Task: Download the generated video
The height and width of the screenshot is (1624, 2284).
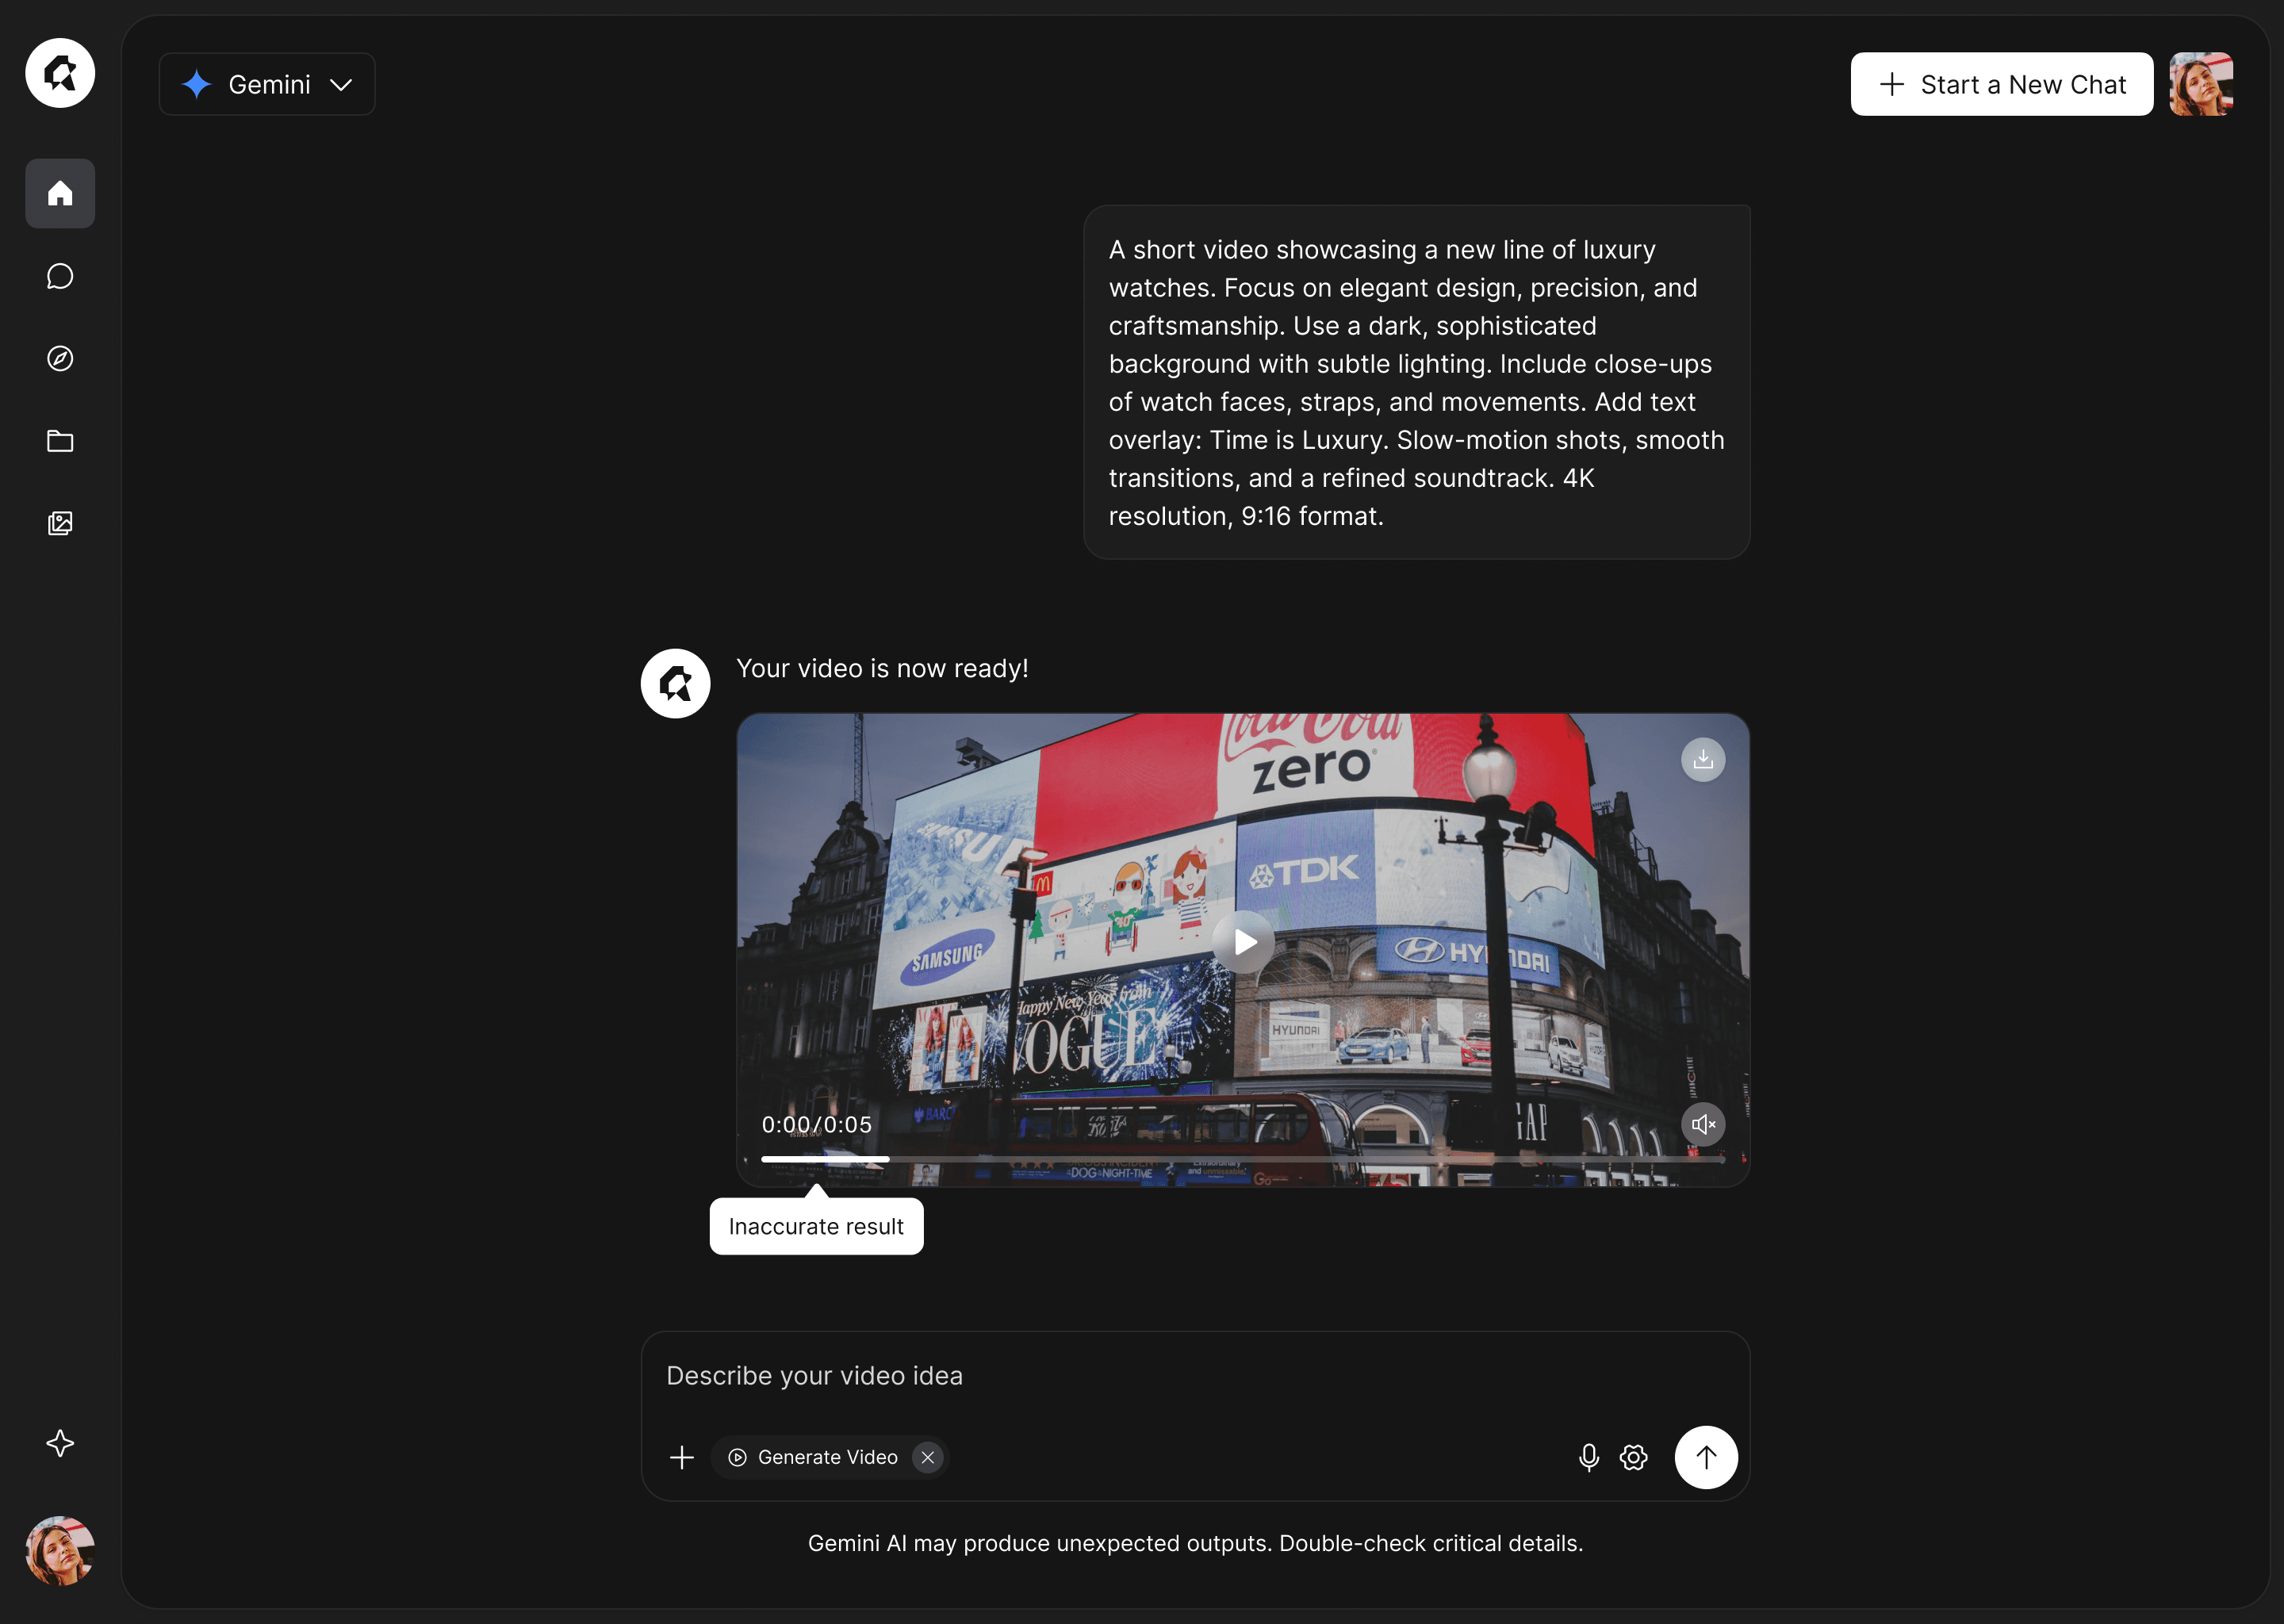Action: point(1702,759)
